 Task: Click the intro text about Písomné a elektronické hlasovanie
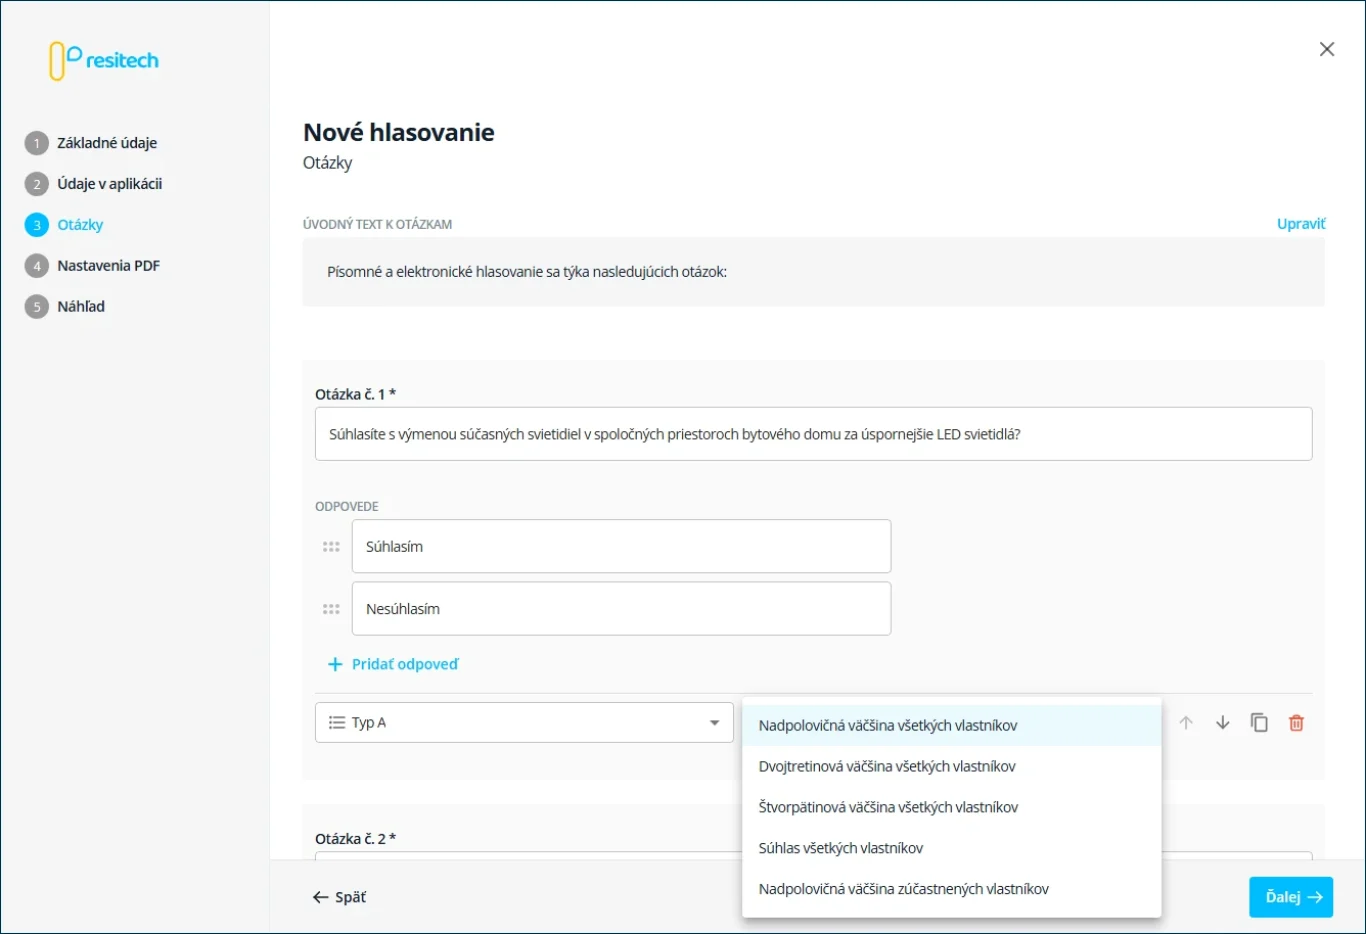pos(527,272)
